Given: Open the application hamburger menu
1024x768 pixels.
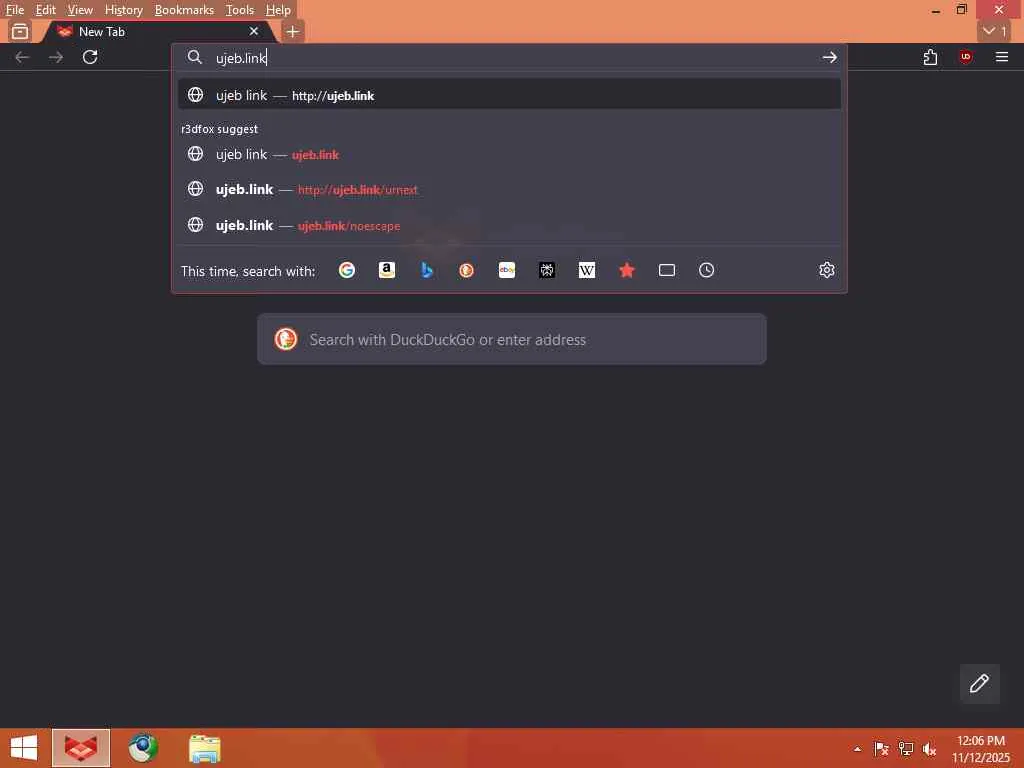Looking at the screenshot, I should (1002, 57).
